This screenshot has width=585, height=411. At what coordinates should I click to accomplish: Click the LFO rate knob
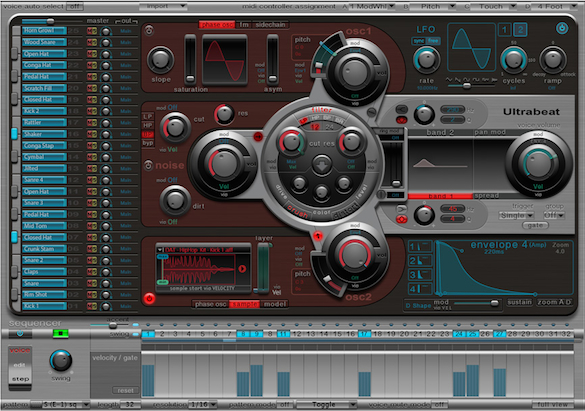(426, 60)
